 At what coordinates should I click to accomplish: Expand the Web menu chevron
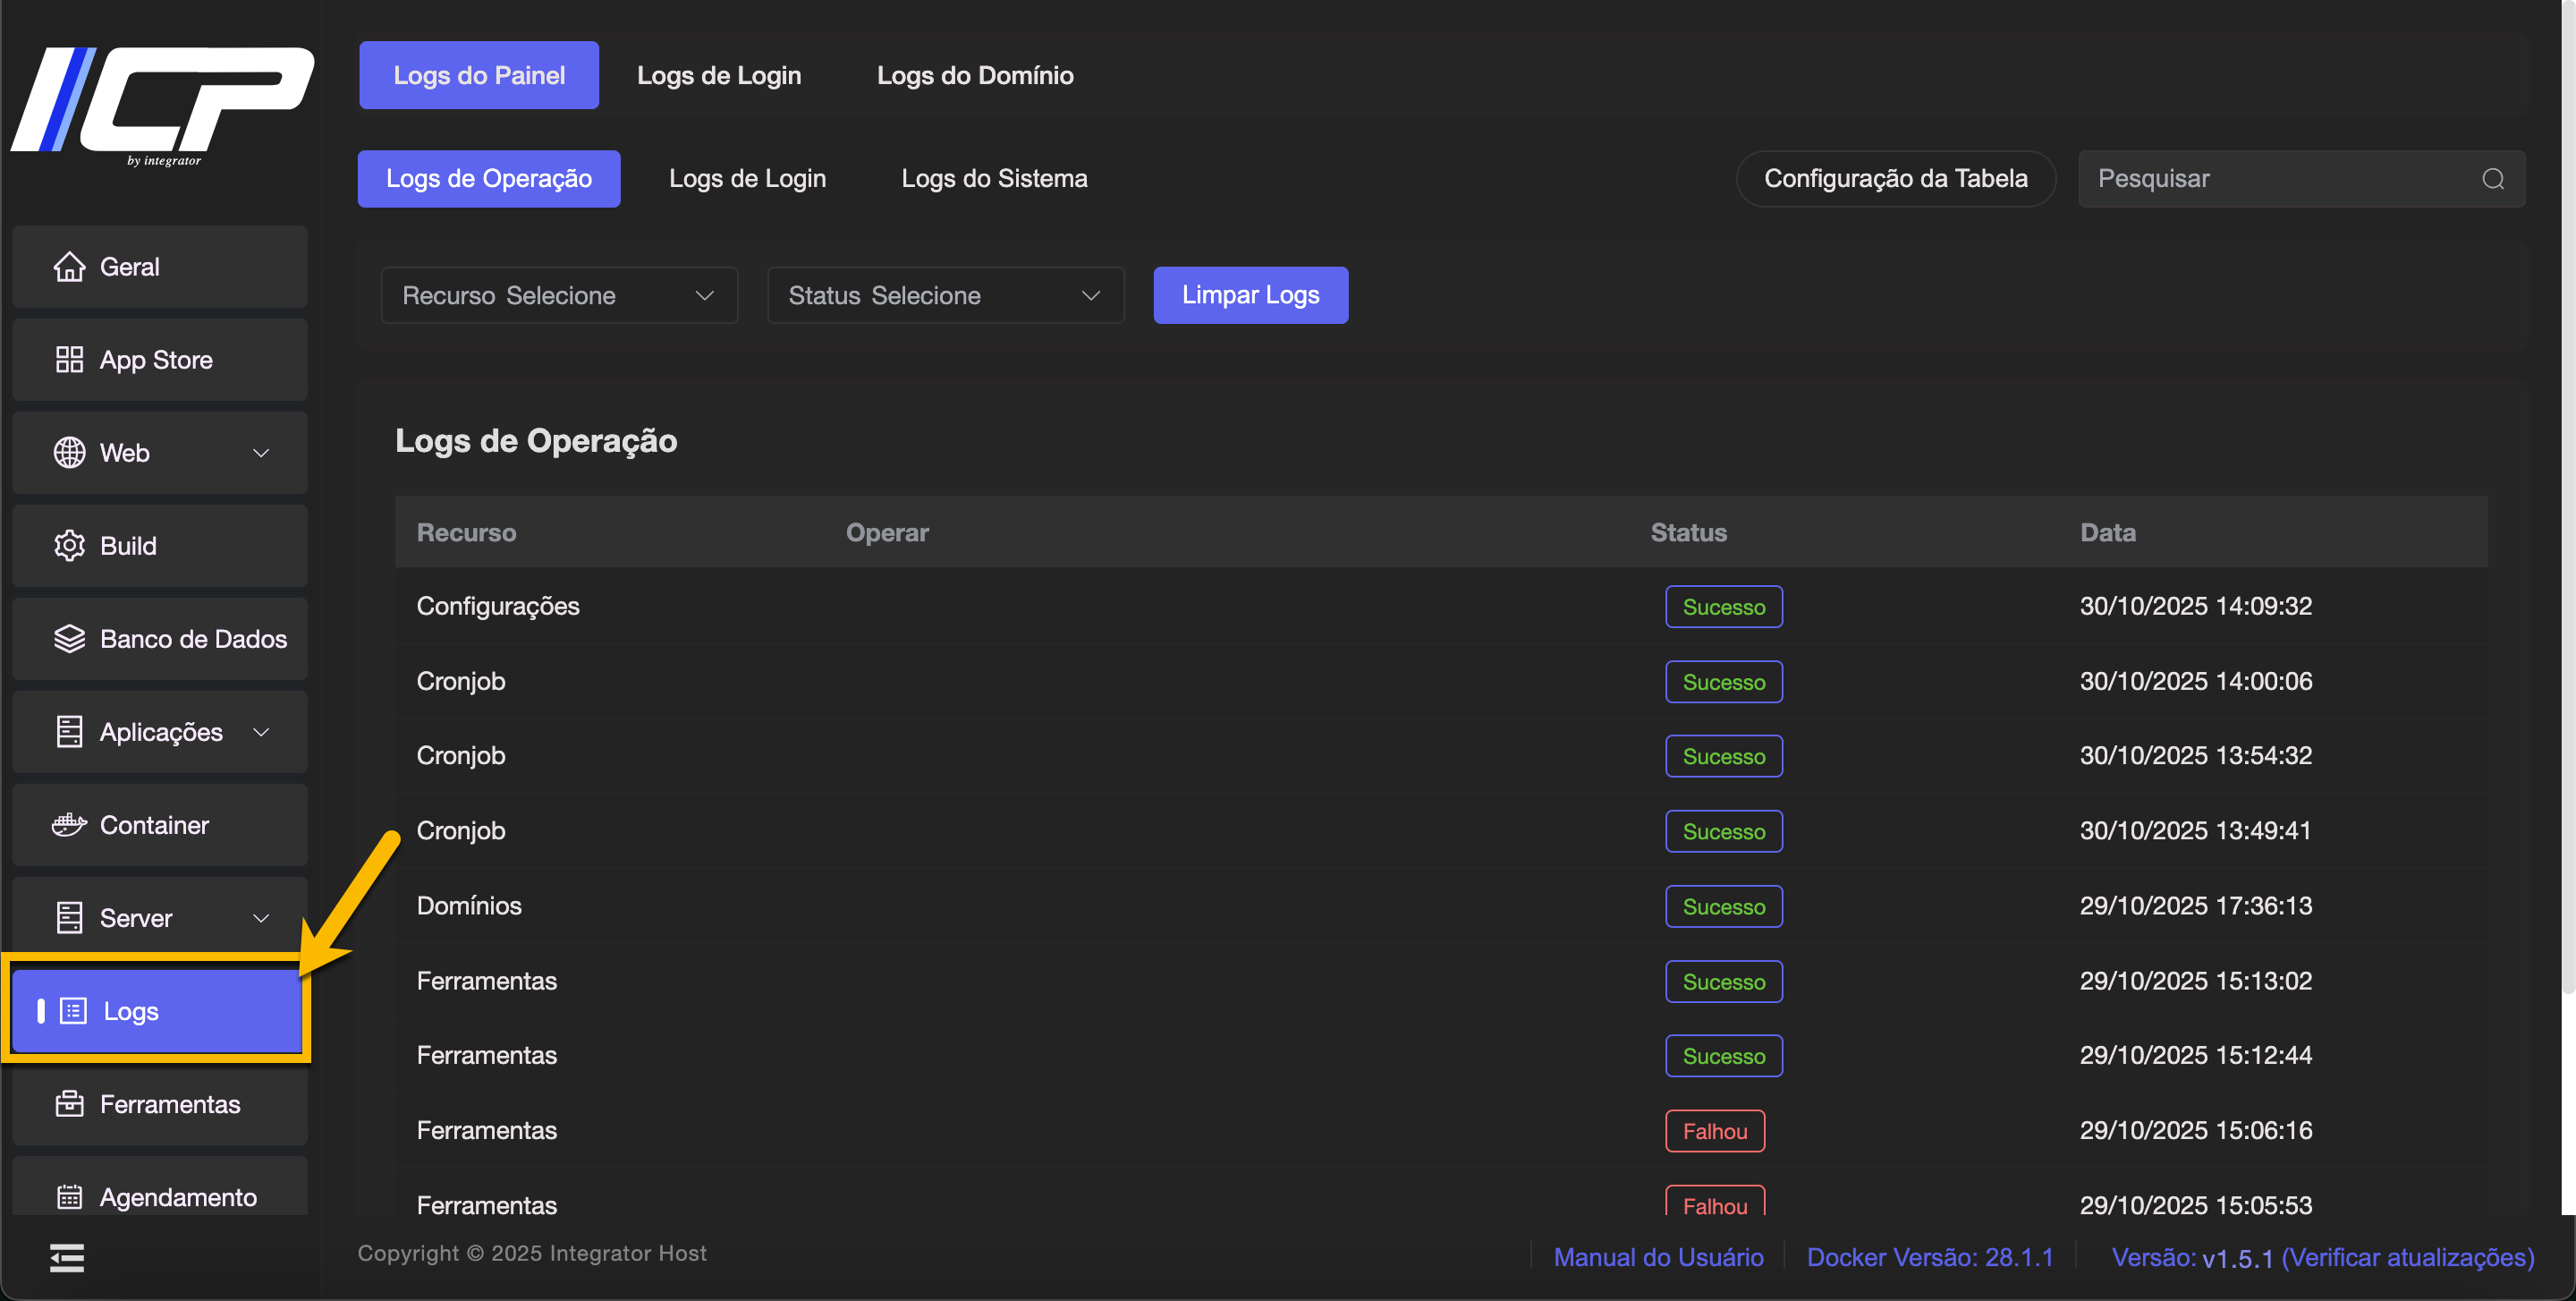(x=261, y=453)
